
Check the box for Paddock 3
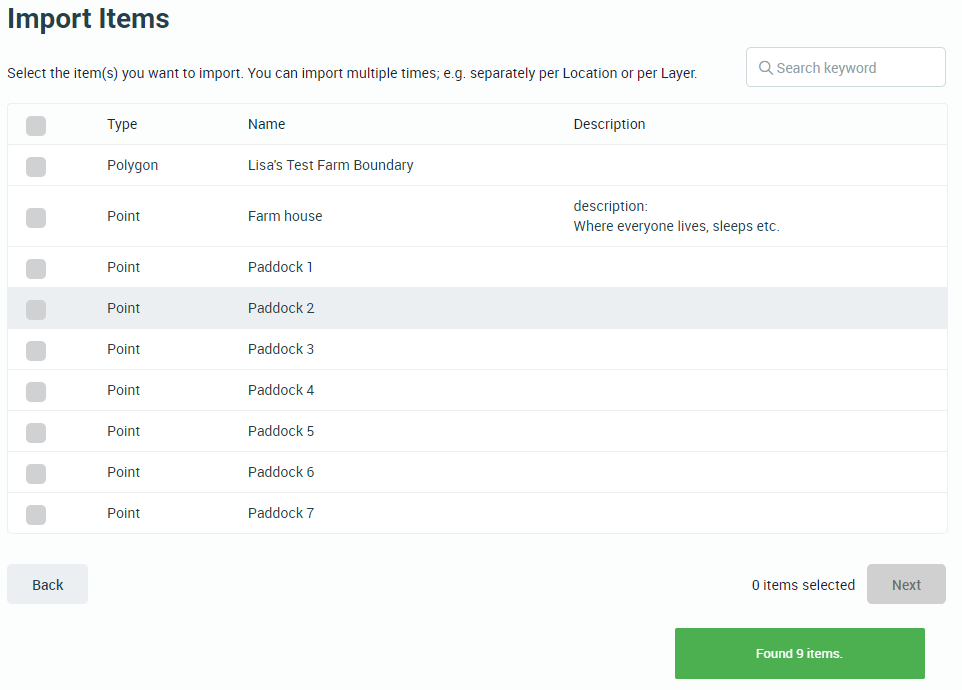(36, 350)
